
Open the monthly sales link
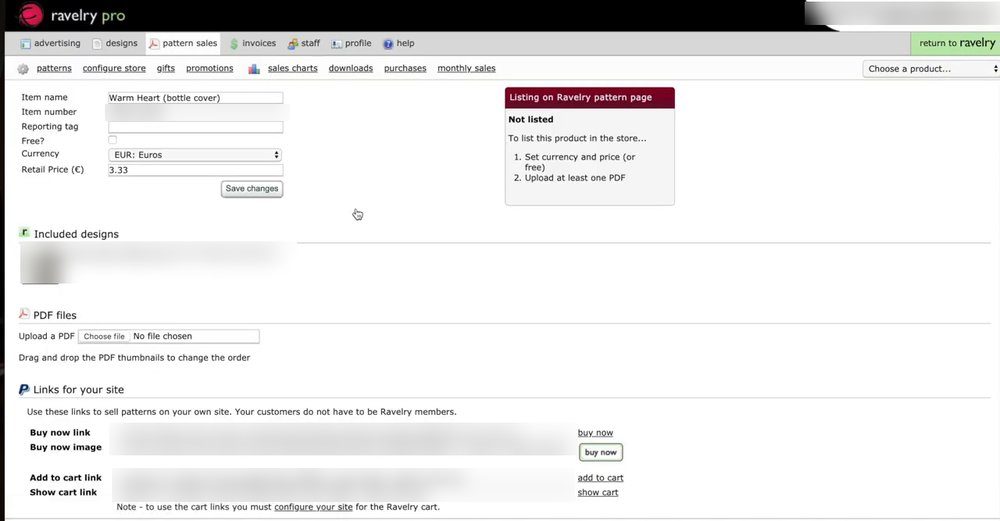(466, 68)
